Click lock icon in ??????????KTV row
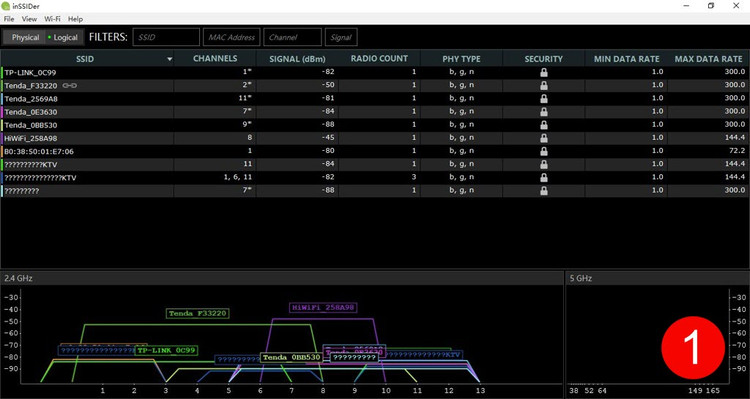Screen dimensions: 750x399 tap(544, 165)
